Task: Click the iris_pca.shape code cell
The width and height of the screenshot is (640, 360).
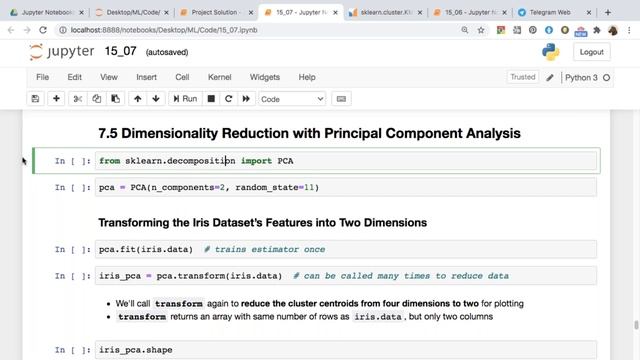Action: tap(346, 350)
